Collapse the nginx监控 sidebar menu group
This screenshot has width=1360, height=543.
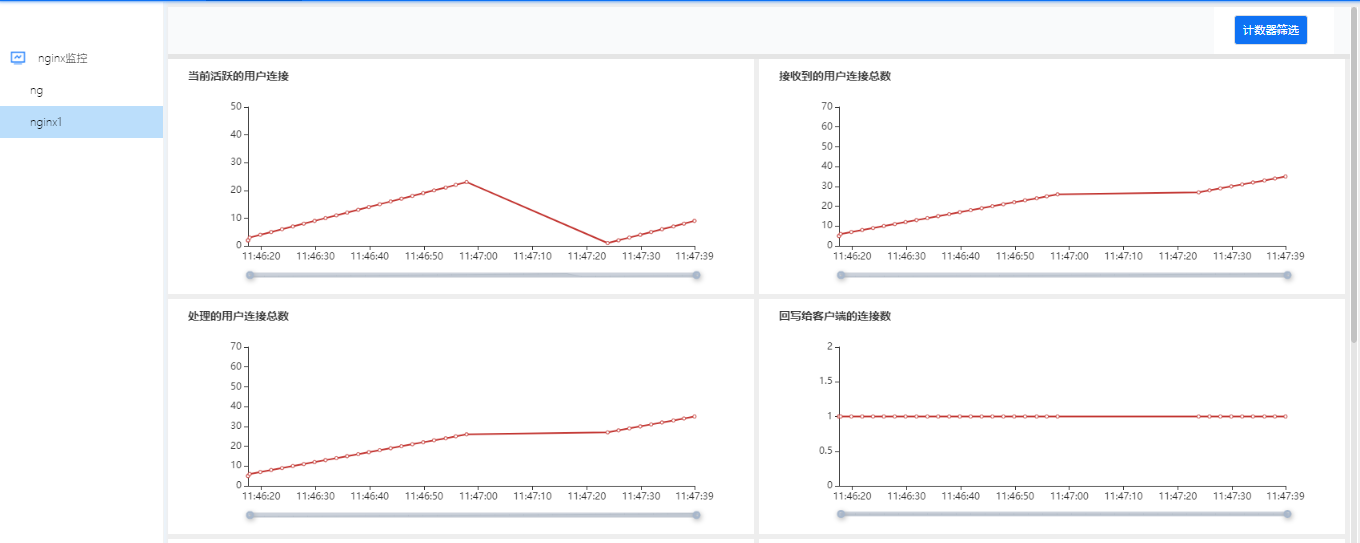point(63,58)
